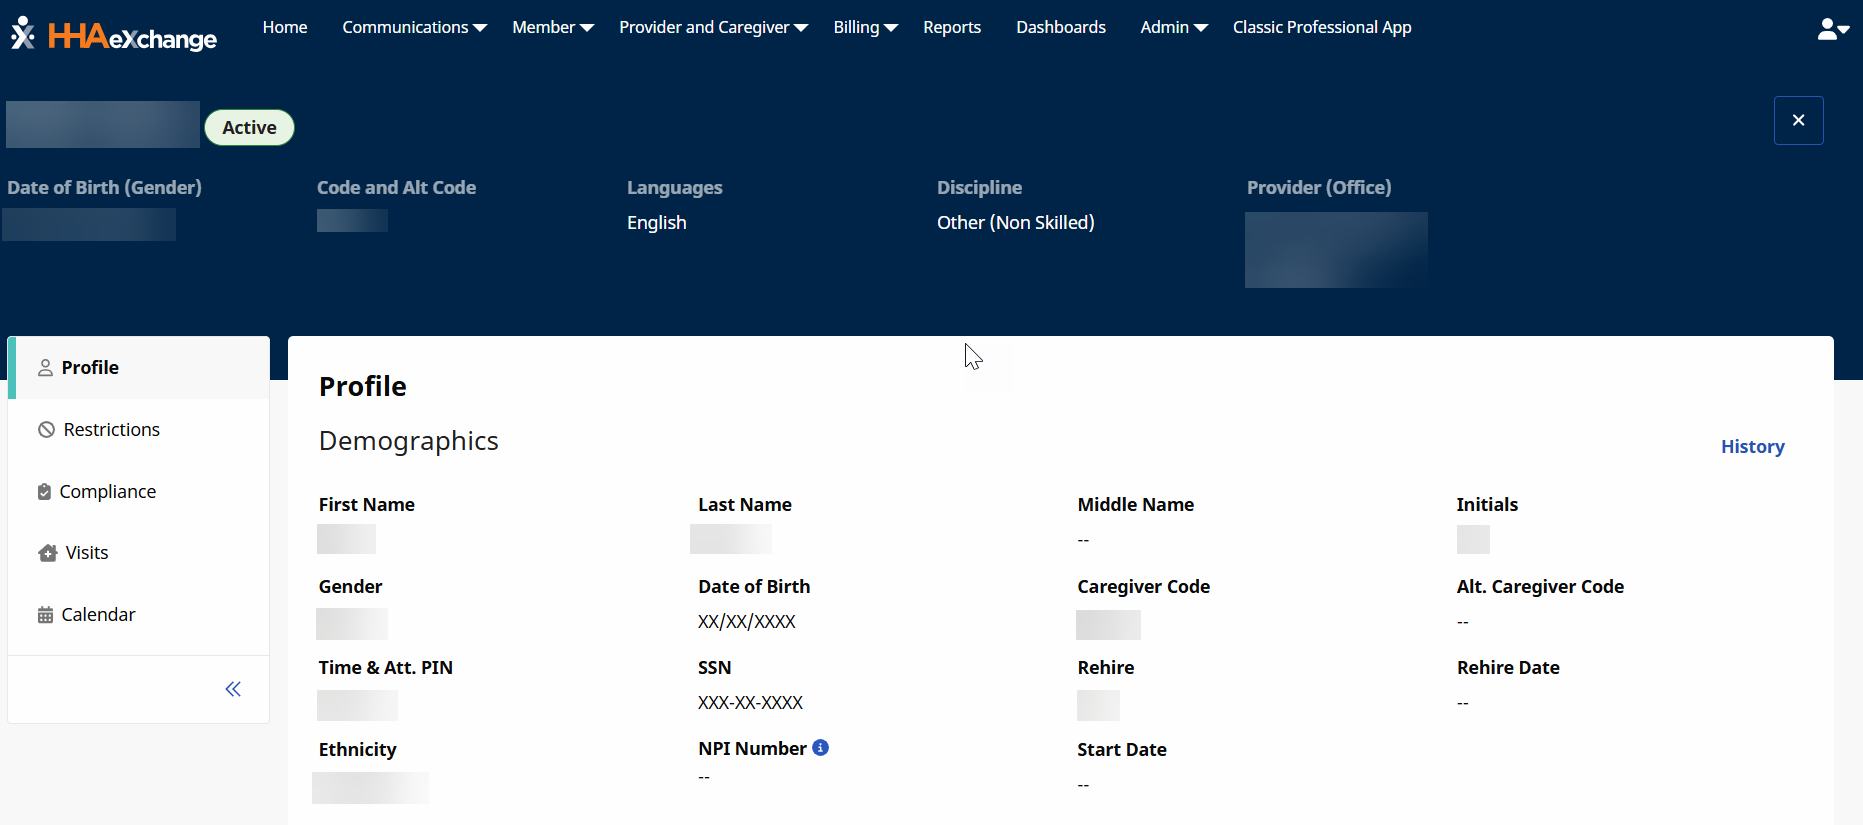Click the Calendar icon in sidebar
This screenshot has height=825, width=1863.
tap(45, 615)
